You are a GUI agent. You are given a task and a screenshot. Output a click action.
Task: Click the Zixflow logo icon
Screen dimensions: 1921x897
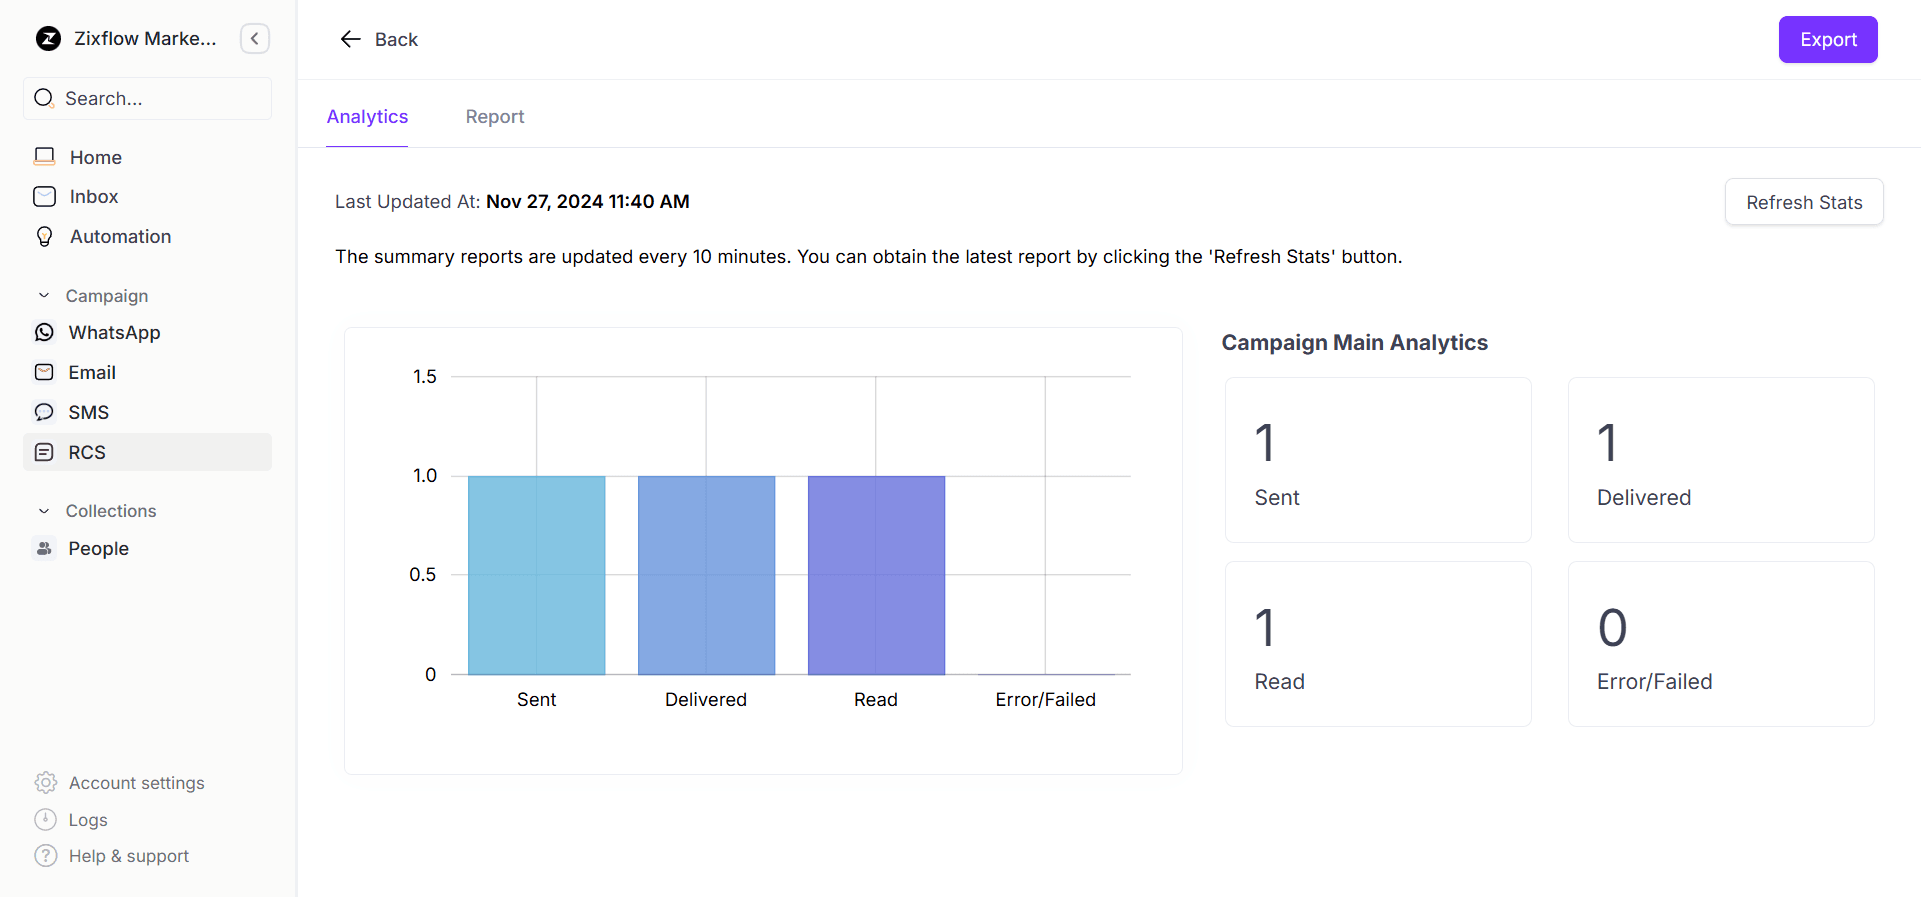(48, 39)
